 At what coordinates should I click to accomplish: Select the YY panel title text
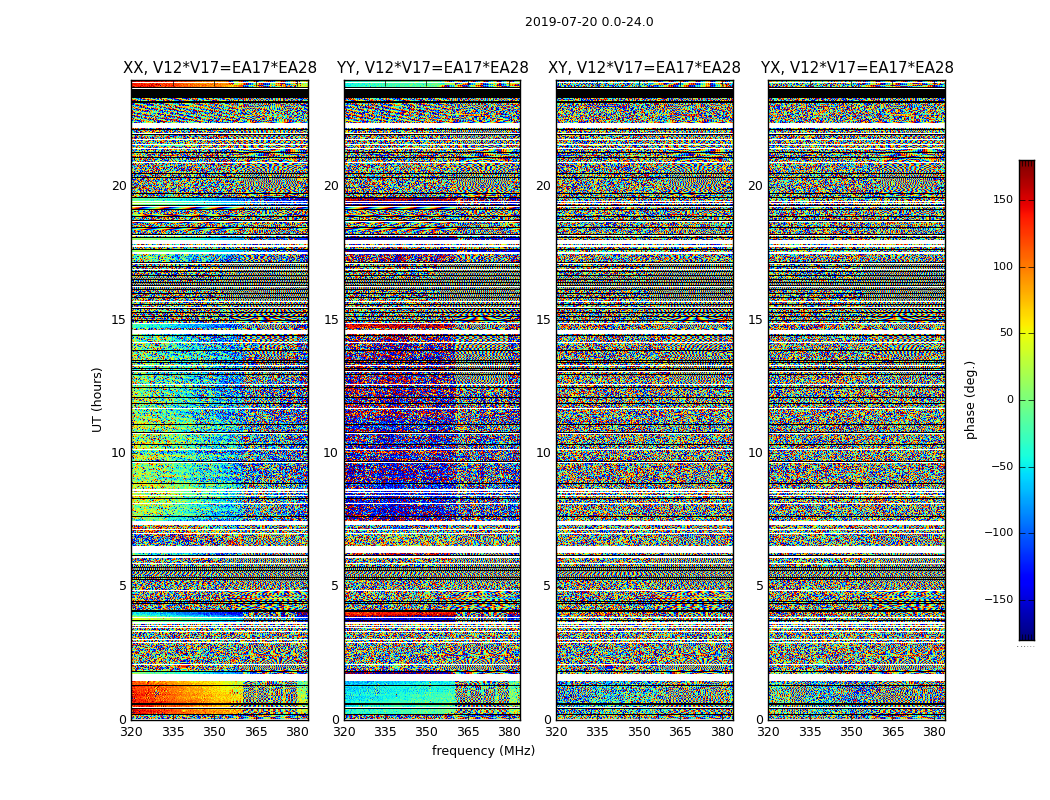(x=432, y=68)
